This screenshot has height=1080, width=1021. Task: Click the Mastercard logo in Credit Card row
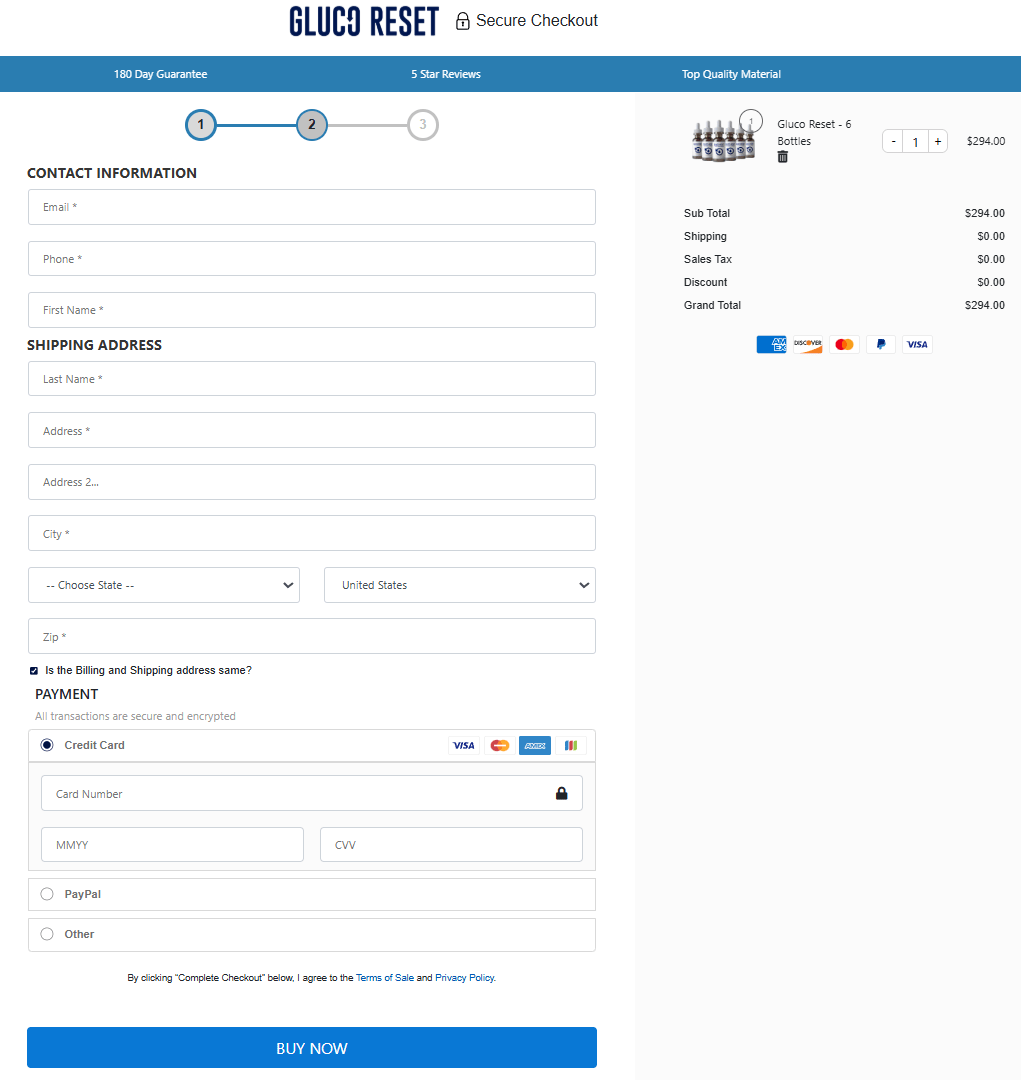(499, 745)
